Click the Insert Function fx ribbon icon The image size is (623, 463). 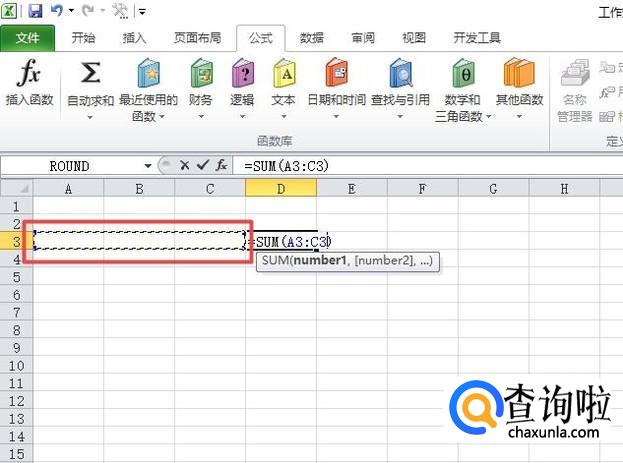29,73
